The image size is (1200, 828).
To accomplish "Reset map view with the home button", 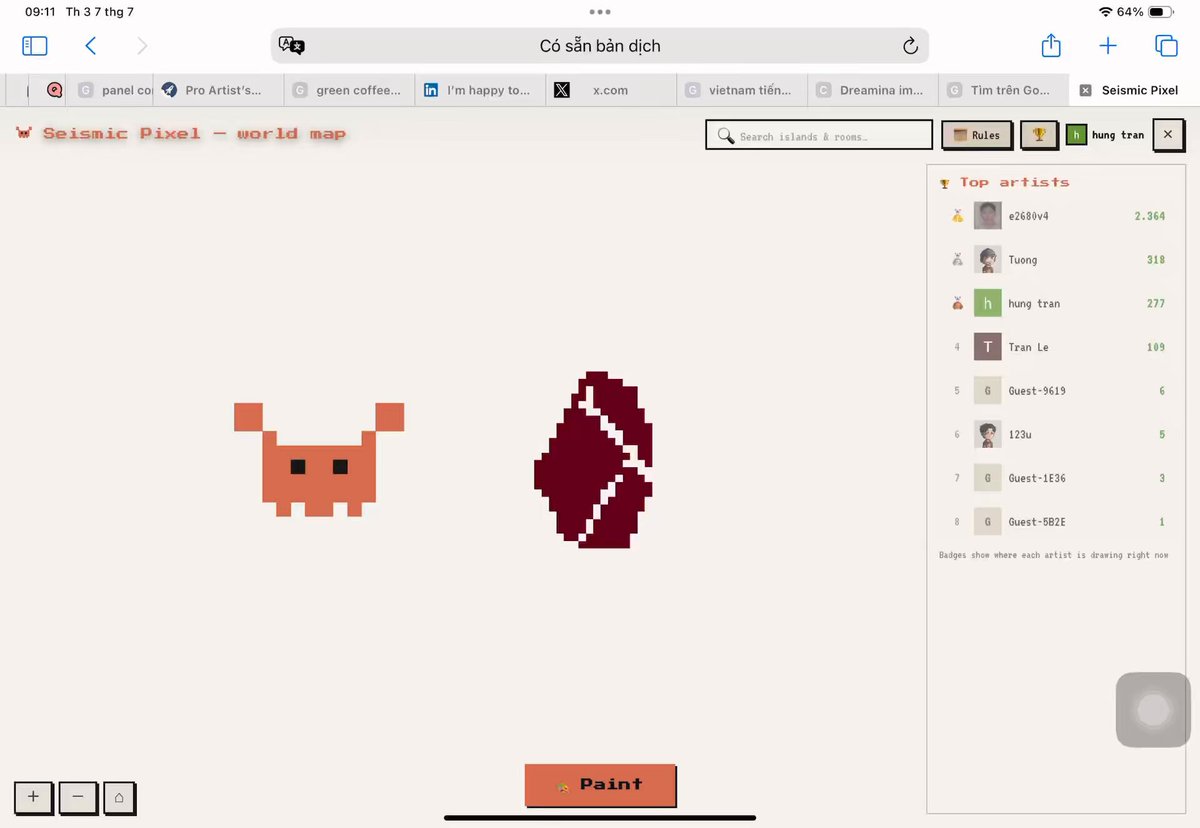I will (119, 797).
